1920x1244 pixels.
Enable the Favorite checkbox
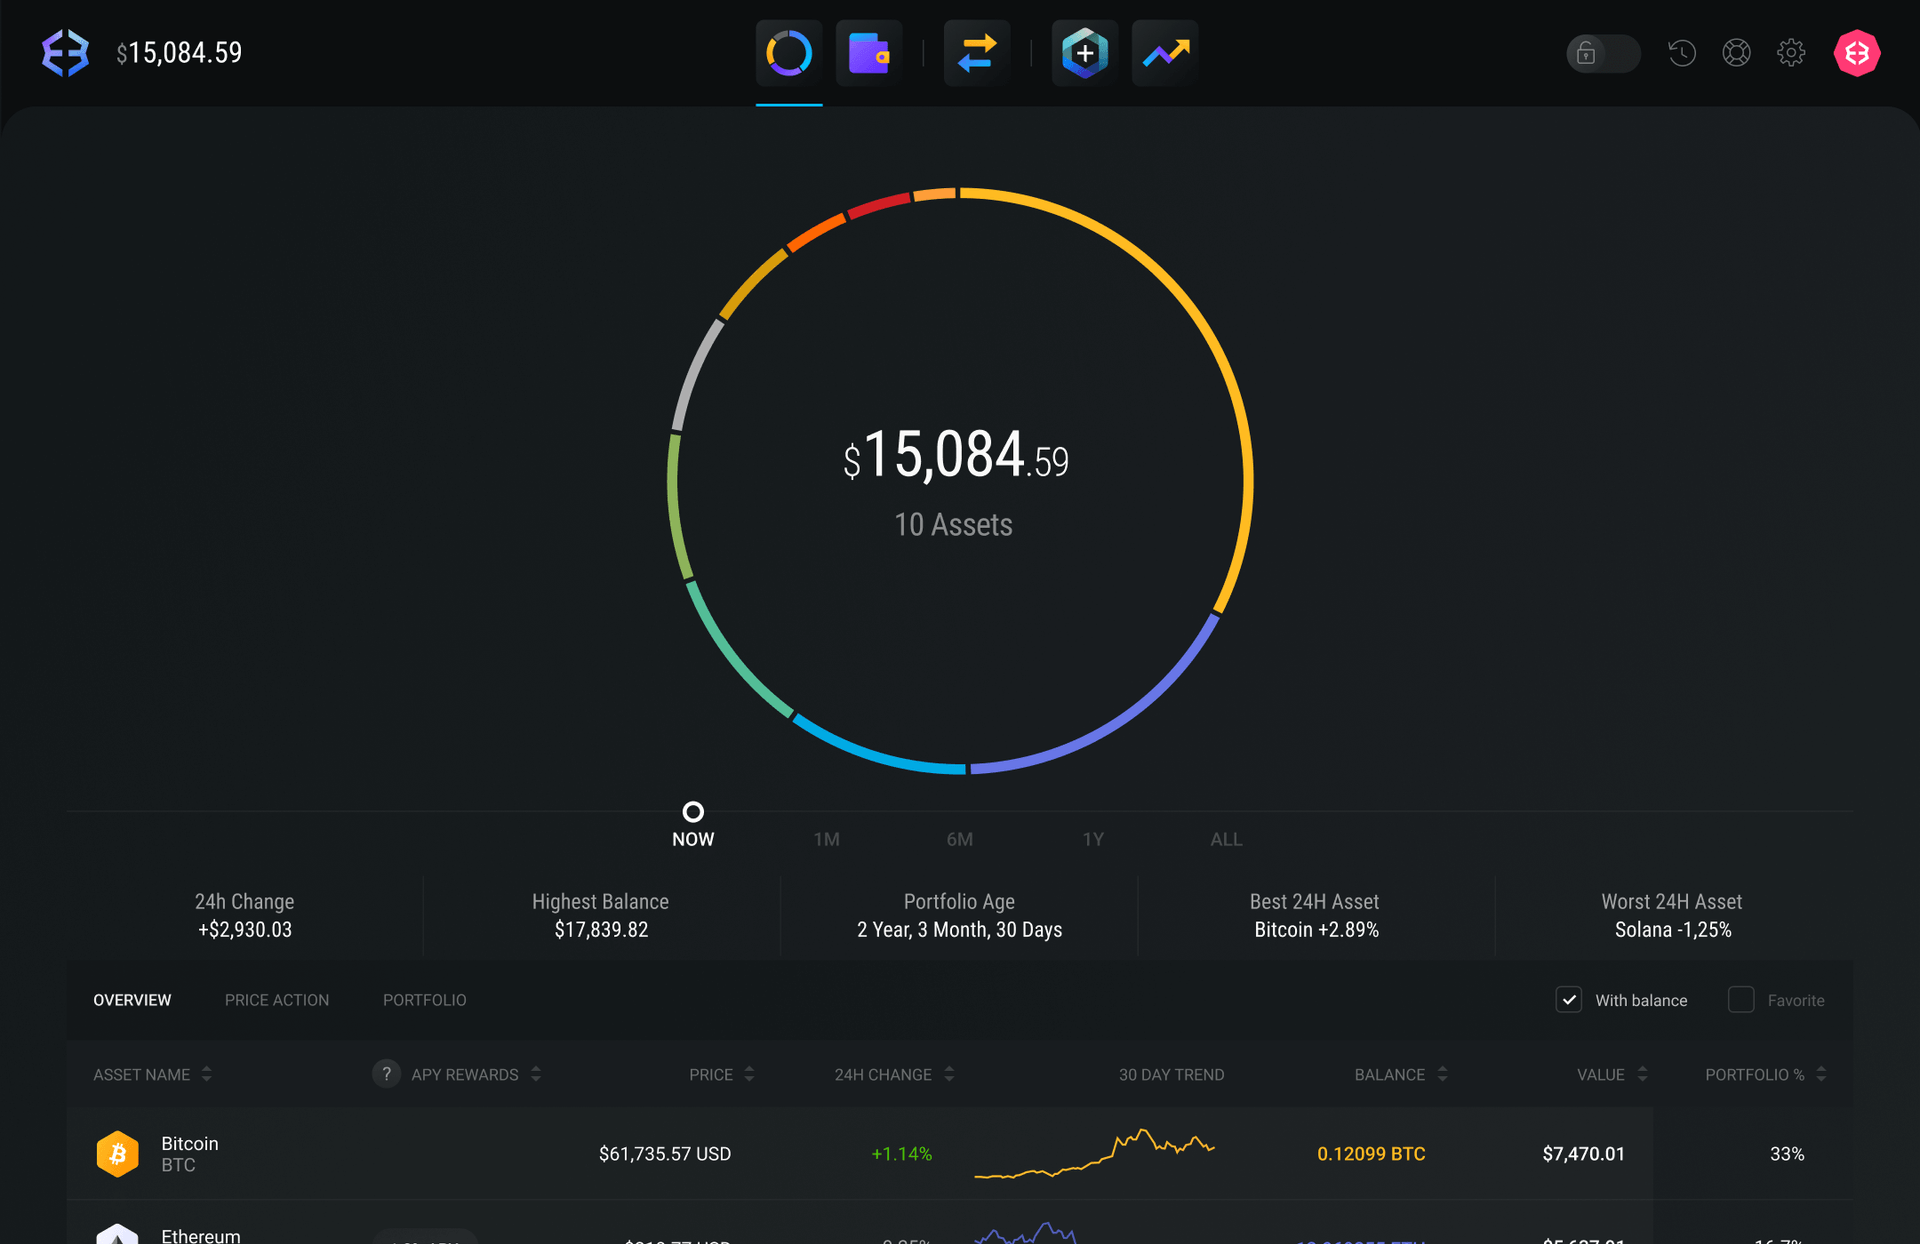click(x=1740, y=1000)
